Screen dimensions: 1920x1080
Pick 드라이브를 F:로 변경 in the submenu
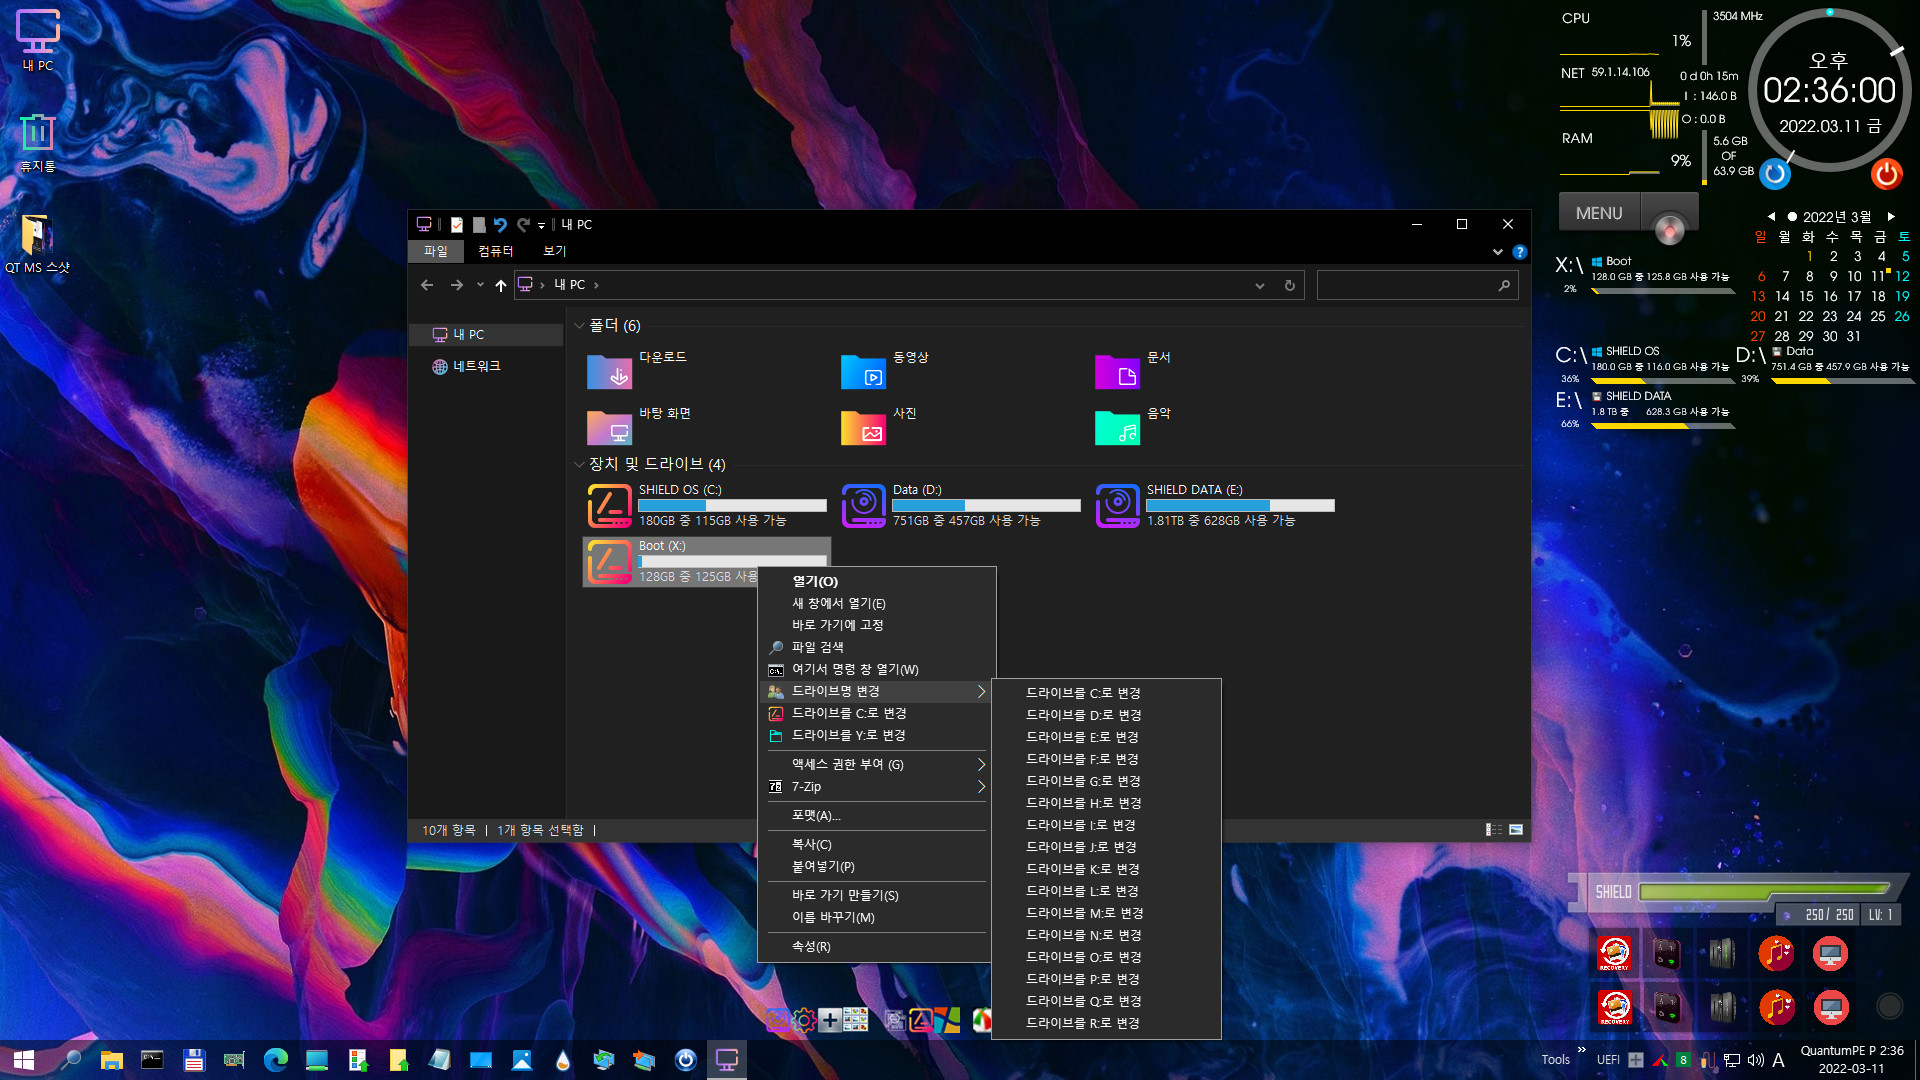point(1106,759)
